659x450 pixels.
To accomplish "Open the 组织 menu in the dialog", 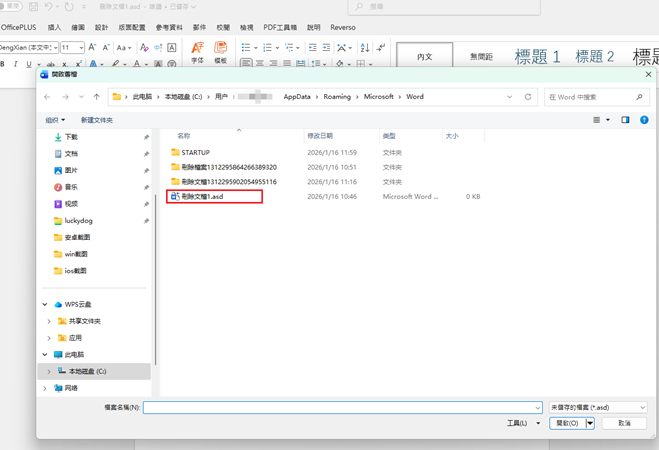I will click(x=55, y=120).
